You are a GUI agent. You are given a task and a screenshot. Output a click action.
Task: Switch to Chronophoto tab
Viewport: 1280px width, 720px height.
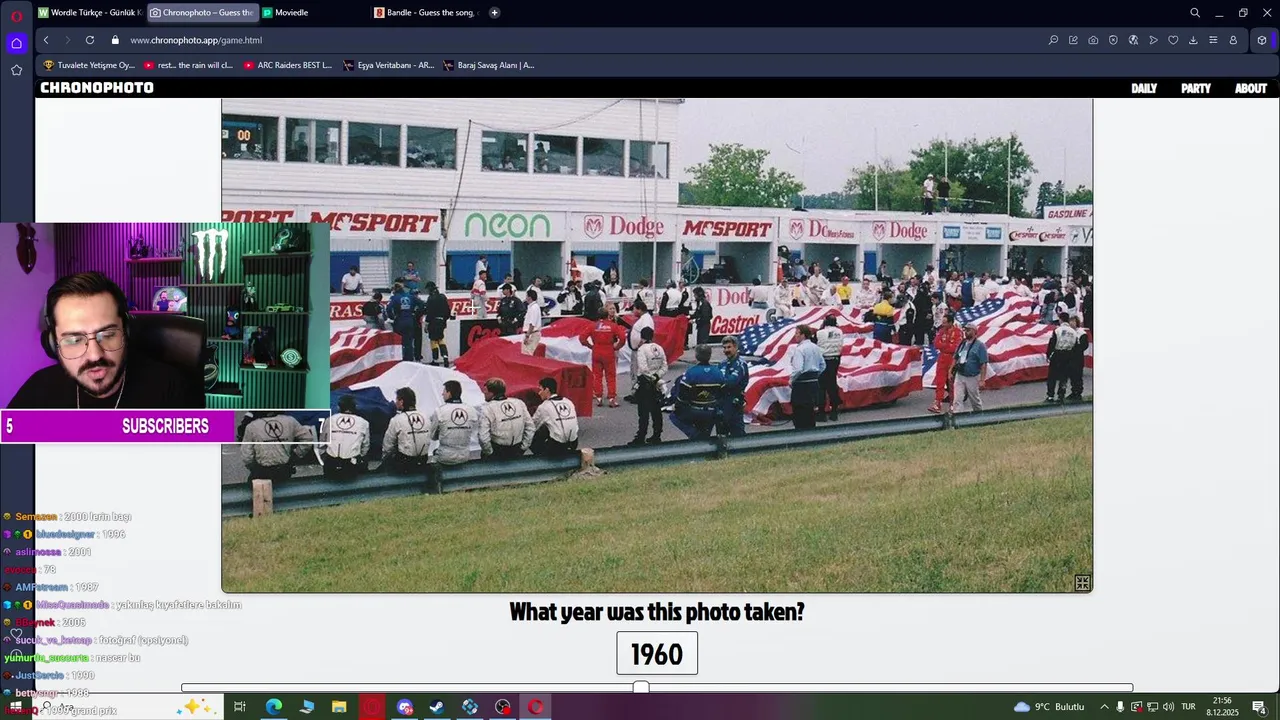pyautogui.click(x=202, y=13)
